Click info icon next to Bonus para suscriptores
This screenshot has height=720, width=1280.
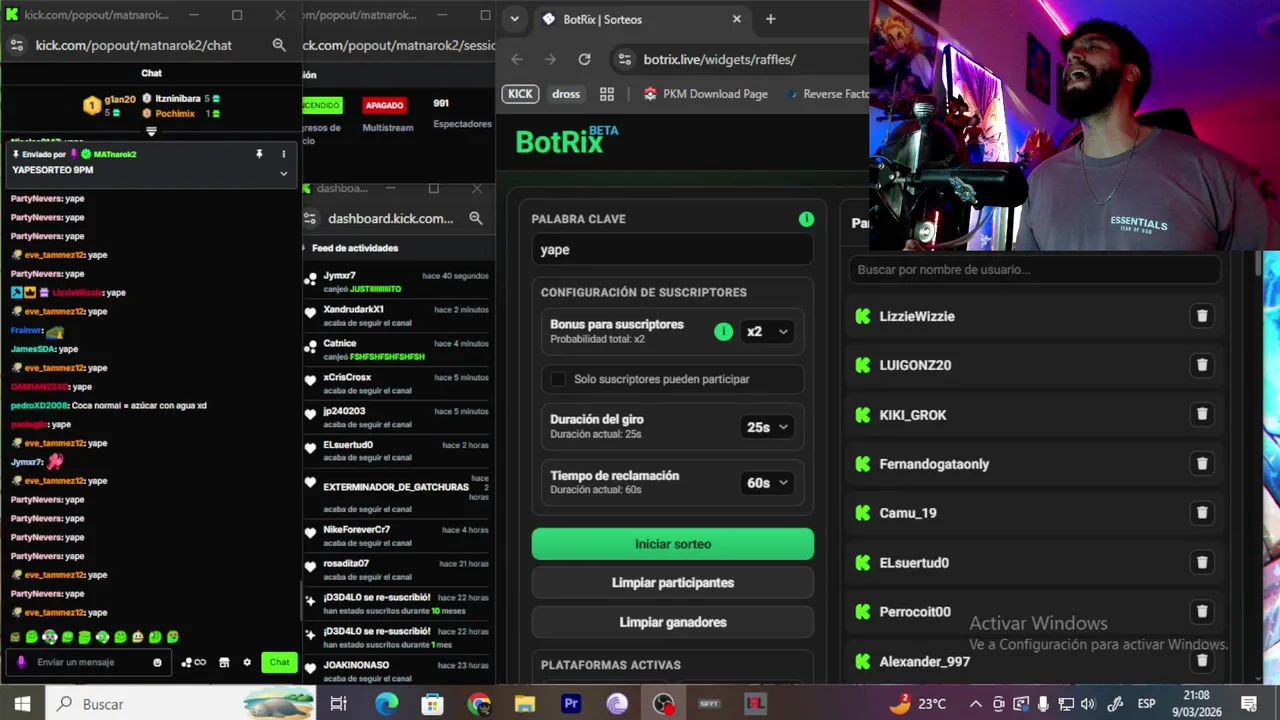(723, 331)
